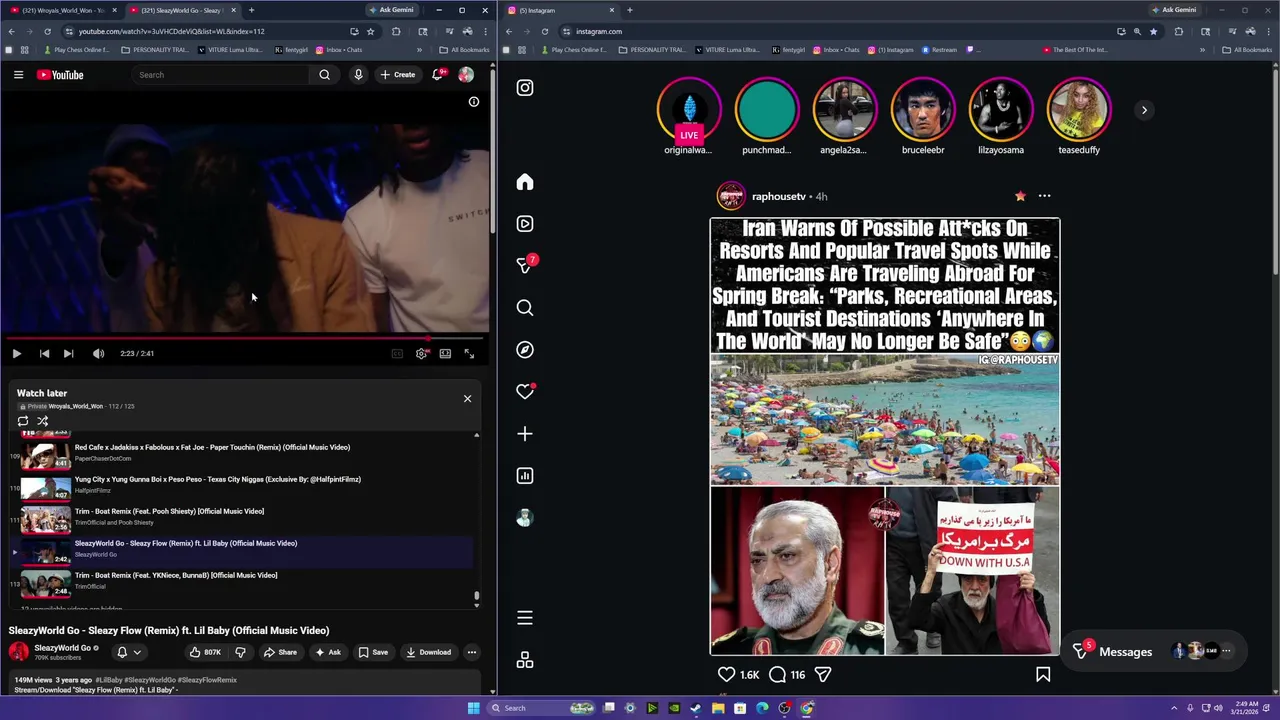
Task: Open Instagram Explore compass icon
Action: (525, 350)
